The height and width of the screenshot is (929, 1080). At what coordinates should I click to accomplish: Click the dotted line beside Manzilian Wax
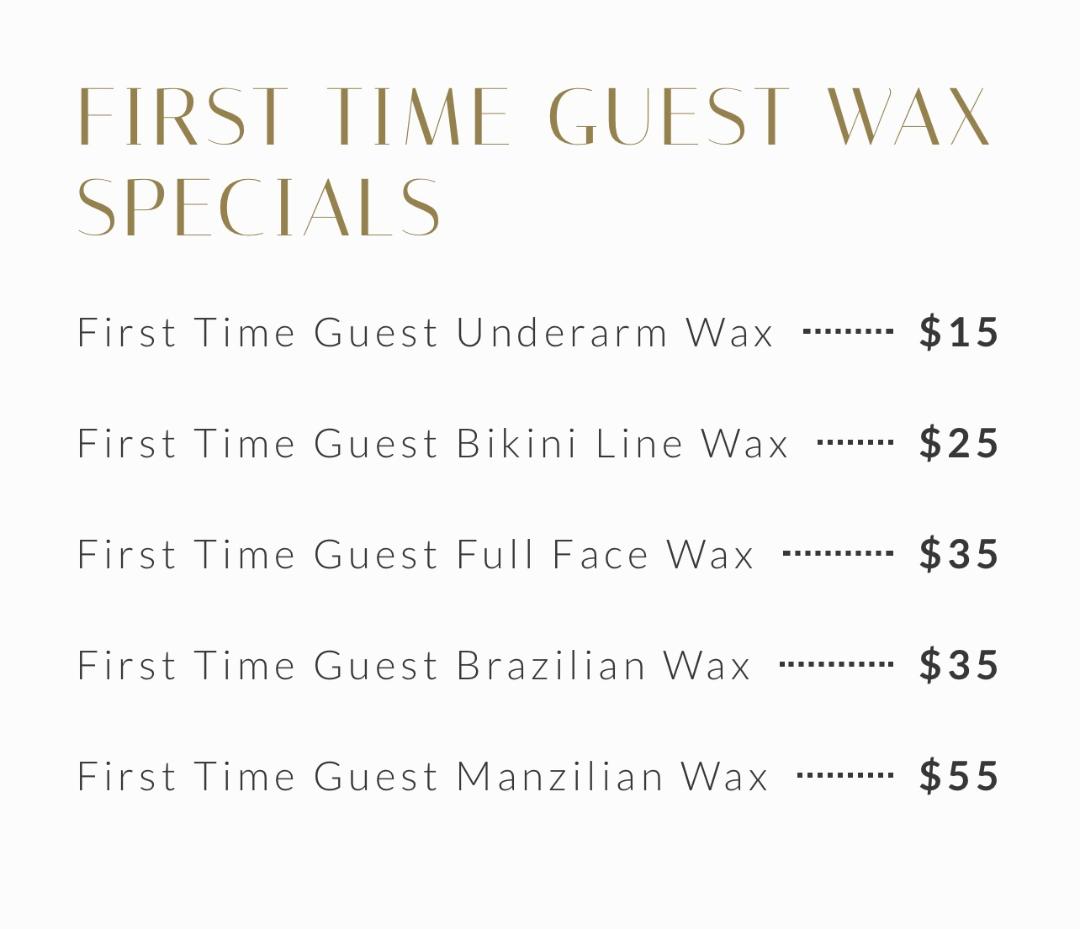845,775
